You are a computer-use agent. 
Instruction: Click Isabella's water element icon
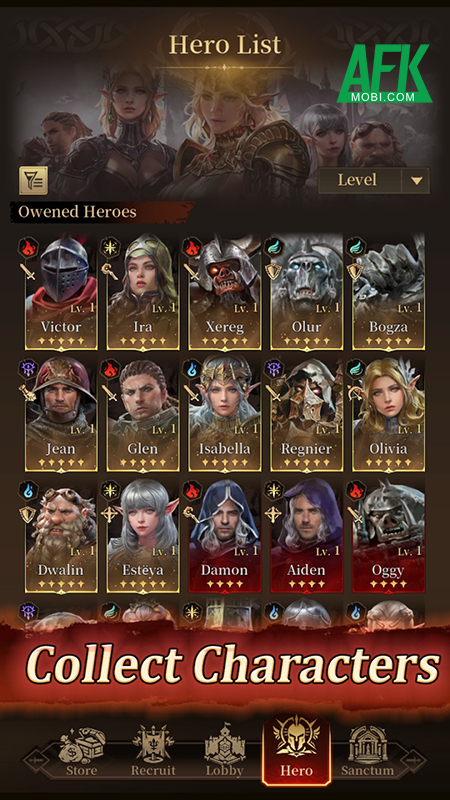192,368
